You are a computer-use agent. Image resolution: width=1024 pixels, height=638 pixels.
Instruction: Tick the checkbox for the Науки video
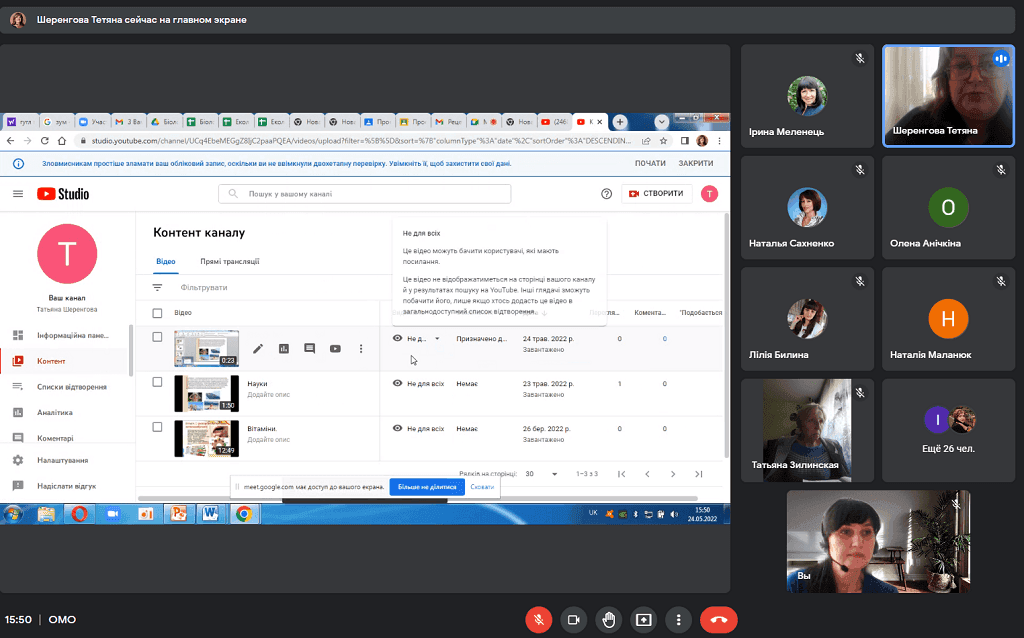click(x=157, y=382)
